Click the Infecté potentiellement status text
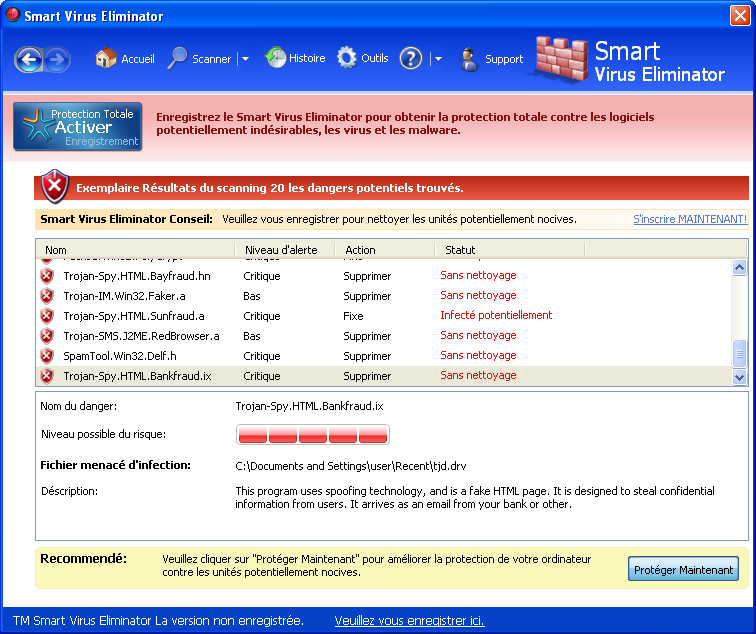756x634 pixels. 496,315
